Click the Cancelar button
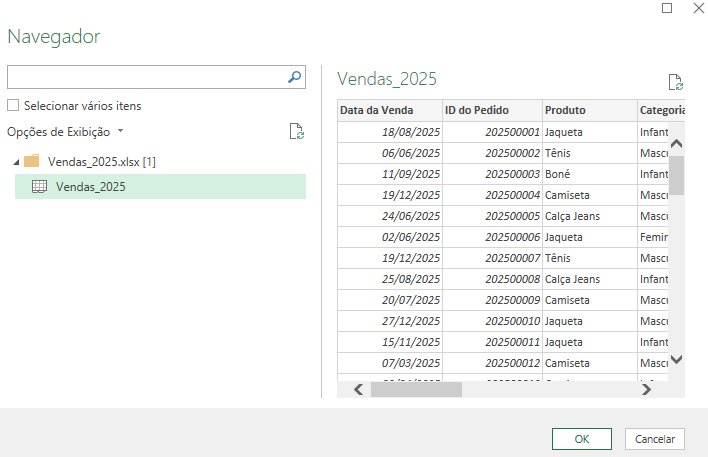Screen dimensions: 708x457 (x=655, y=439)
